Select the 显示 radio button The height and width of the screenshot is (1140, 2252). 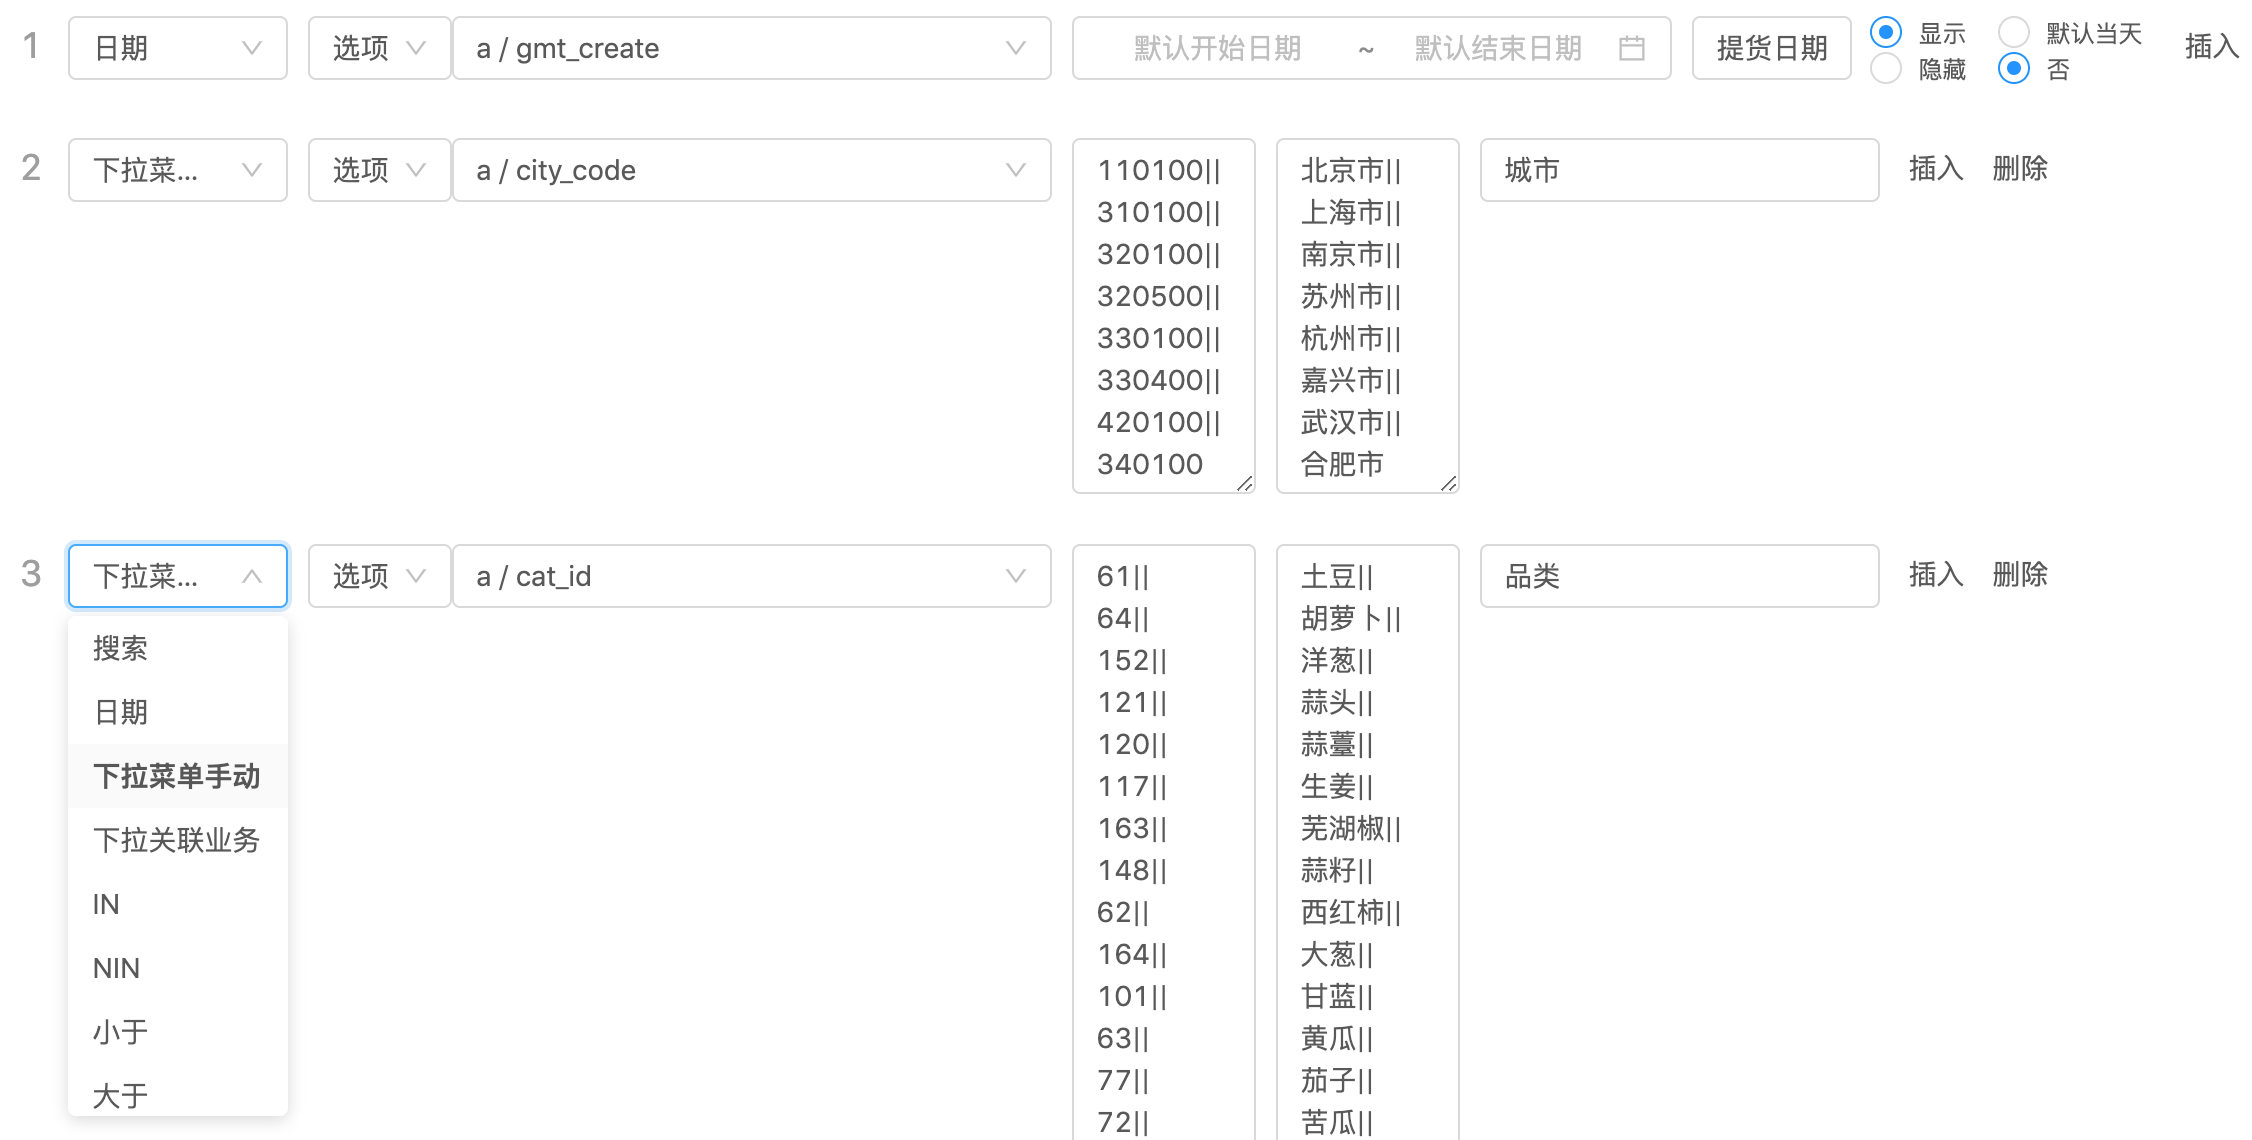pos(1885,32)
